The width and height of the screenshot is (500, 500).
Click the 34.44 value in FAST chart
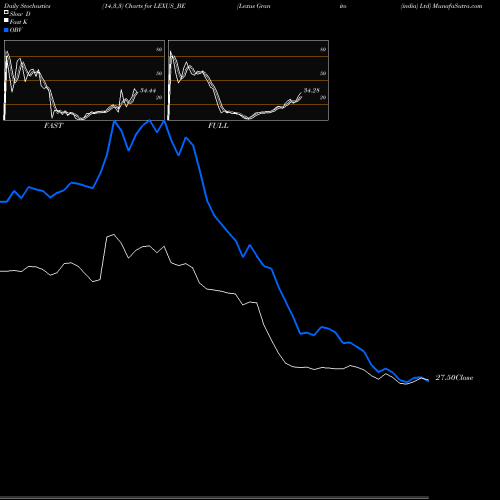(148, 90)
